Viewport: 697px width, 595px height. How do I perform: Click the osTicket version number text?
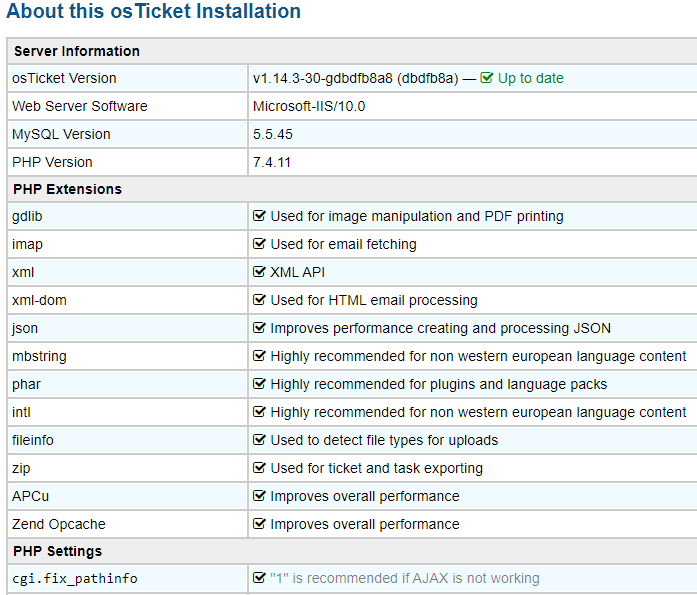[x=355, y=78]
